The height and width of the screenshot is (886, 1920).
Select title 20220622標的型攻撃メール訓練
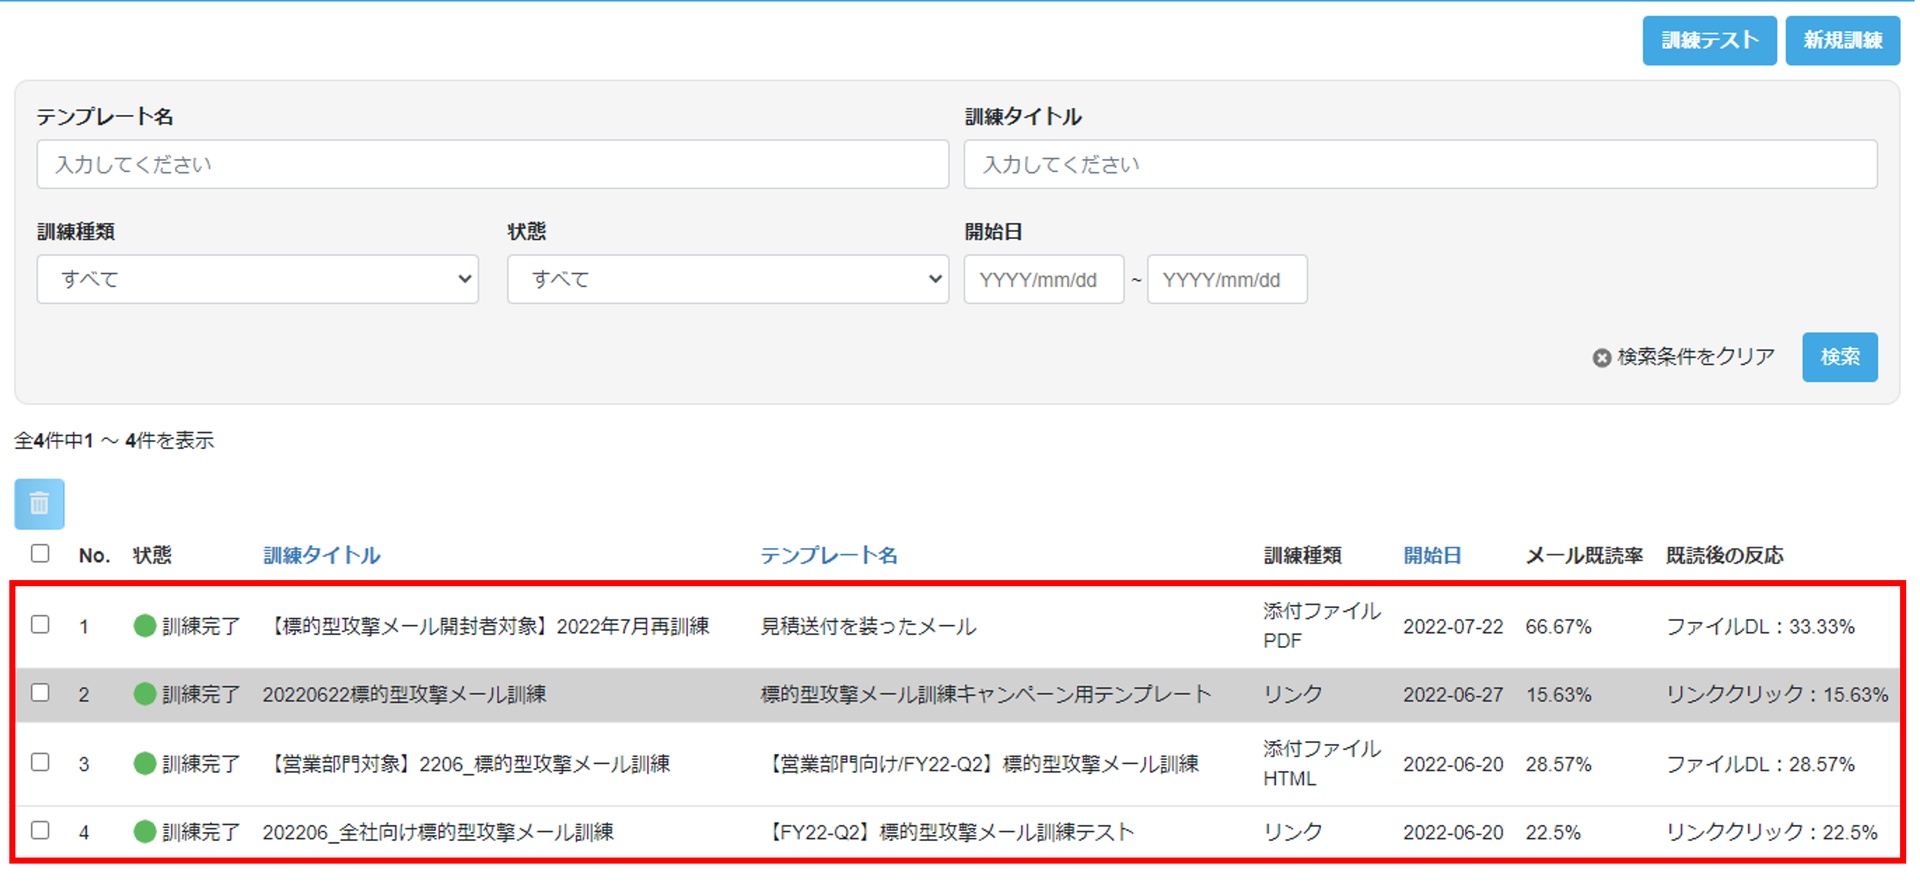pos(404,694)
